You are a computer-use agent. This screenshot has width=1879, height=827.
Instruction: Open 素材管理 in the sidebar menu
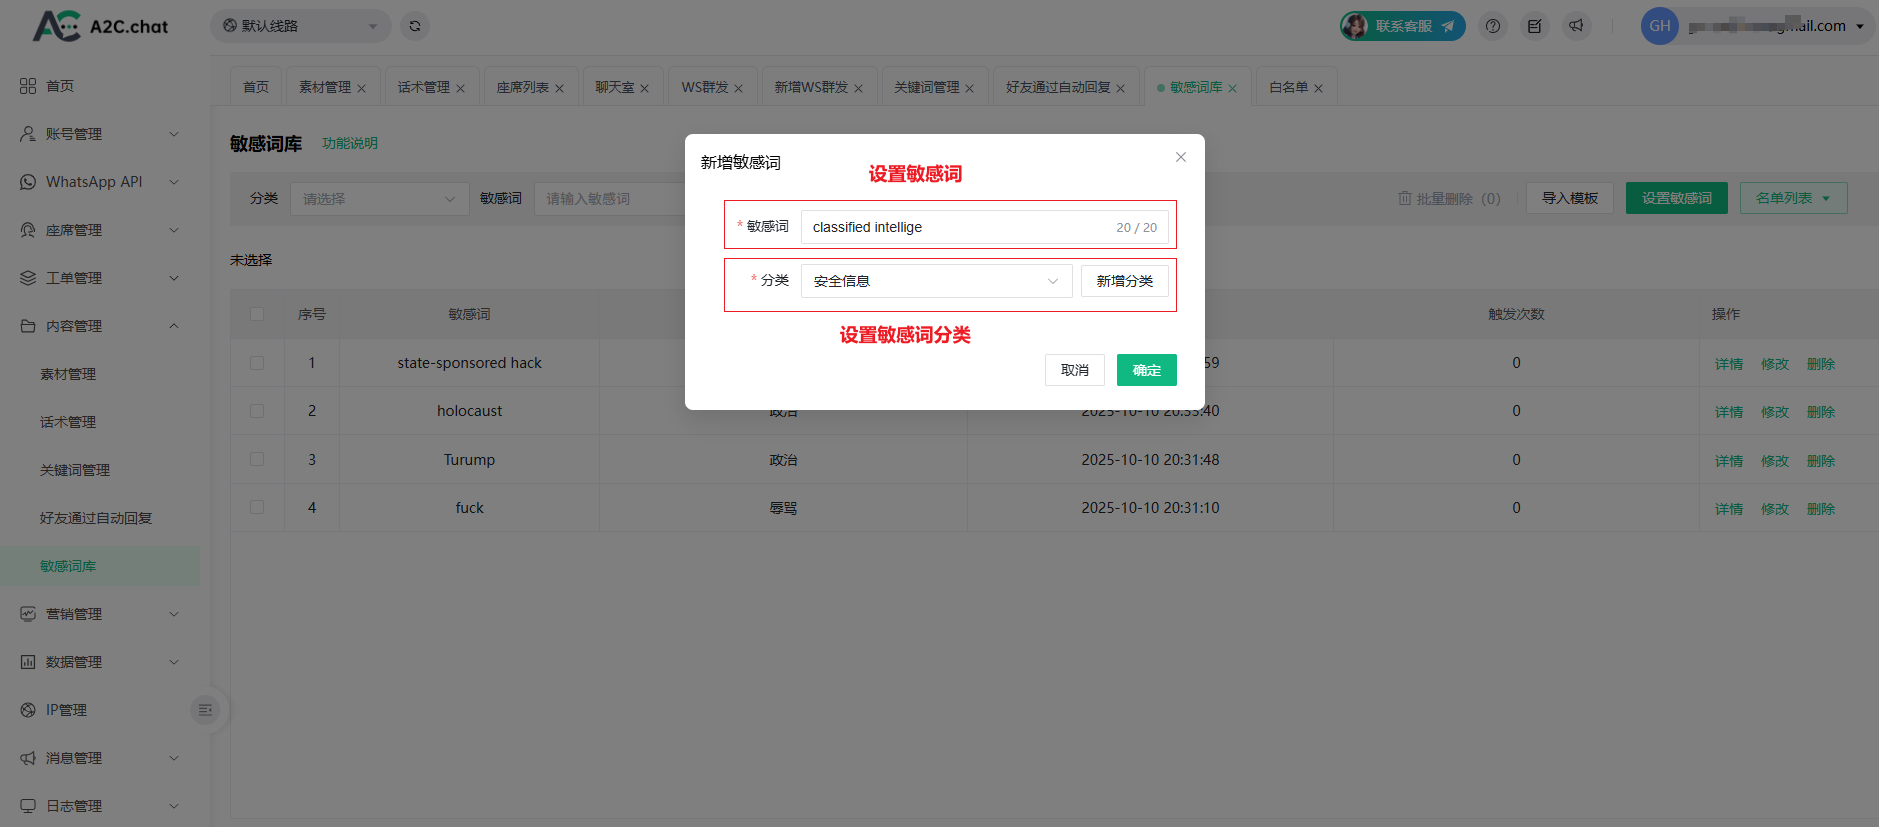pyautogui.click(x=68, y=374)
